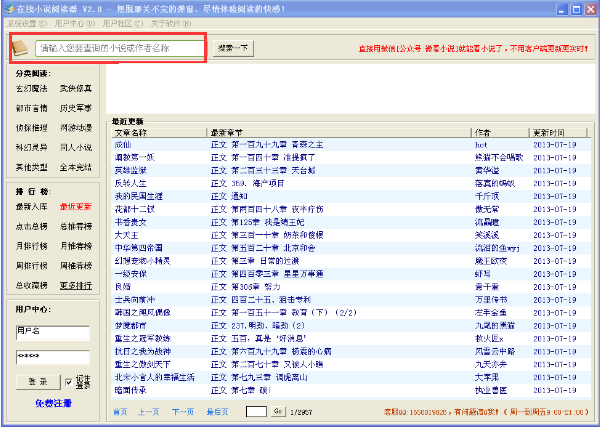This screenshot has width=600, height=427.
Task: Click the app icon in title bar
Action: click(8, 7)
